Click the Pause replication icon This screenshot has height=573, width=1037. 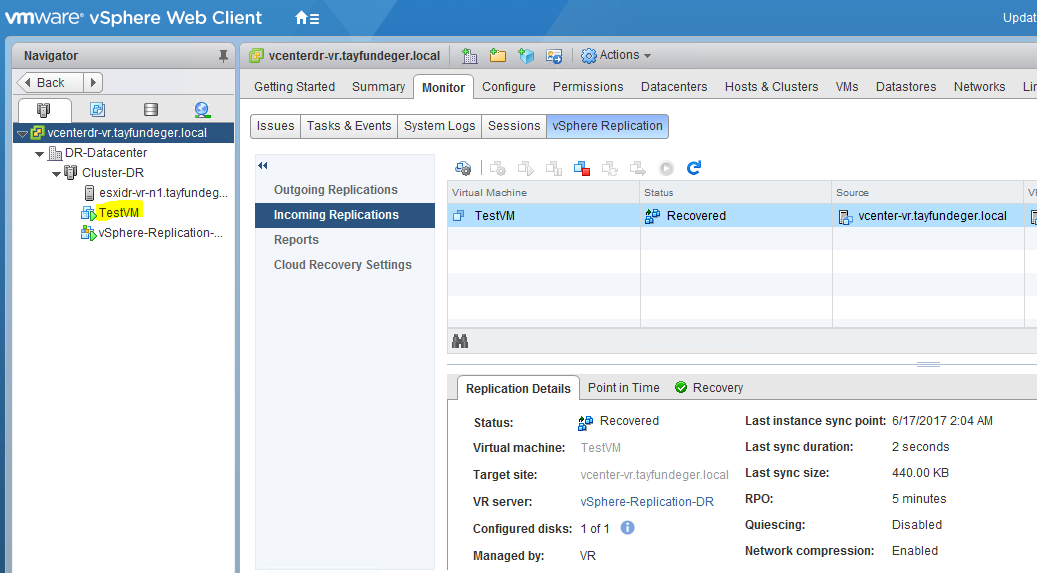click(x=554, y=168)
